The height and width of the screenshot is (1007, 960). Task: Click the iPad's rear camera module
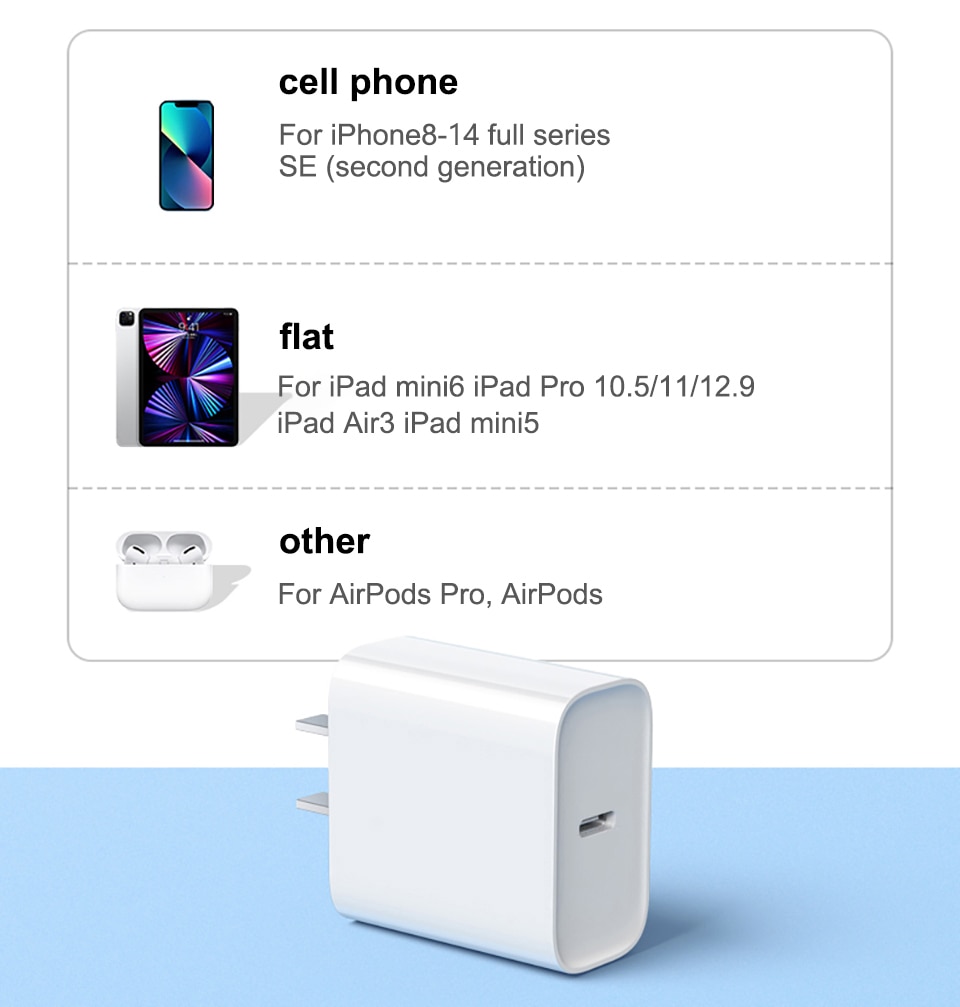tap(127, 318)
